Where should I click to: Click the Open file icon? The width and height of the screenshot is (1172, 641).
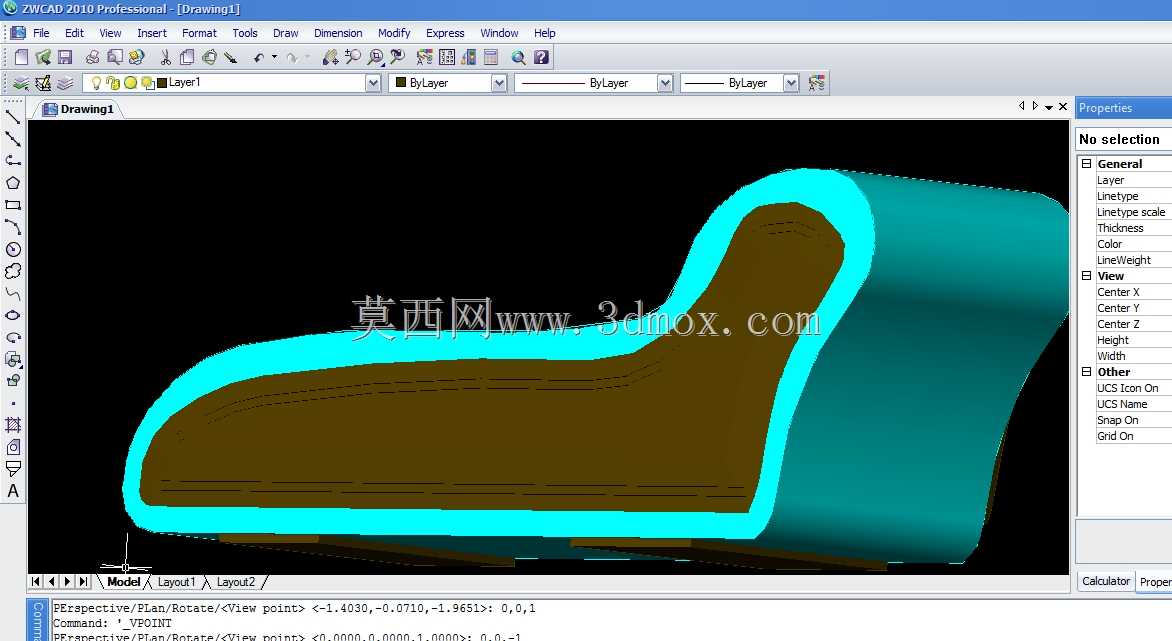[x=43, y=58]
